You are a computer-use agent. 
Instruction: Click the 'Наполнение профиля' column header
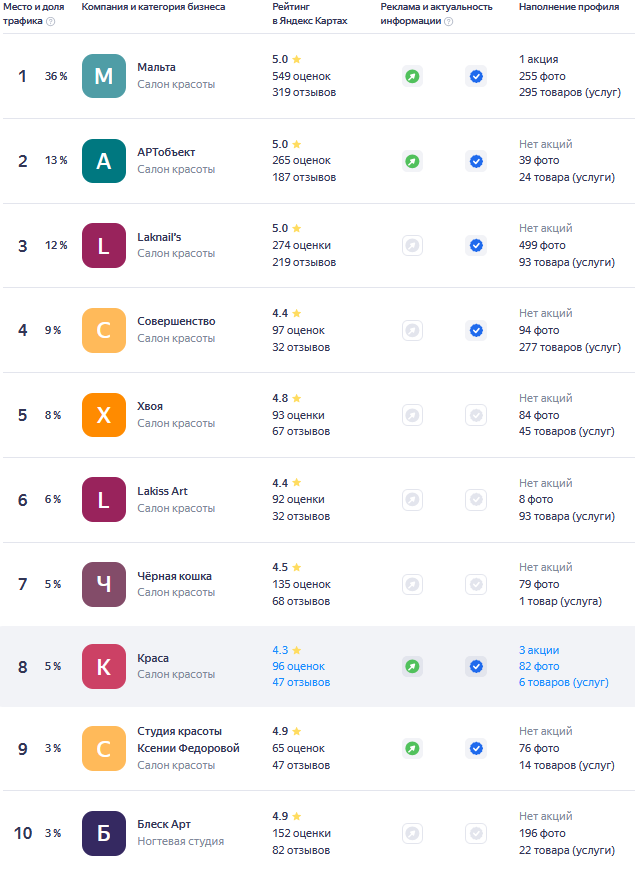pyautogui.click(x=569, y=7)
